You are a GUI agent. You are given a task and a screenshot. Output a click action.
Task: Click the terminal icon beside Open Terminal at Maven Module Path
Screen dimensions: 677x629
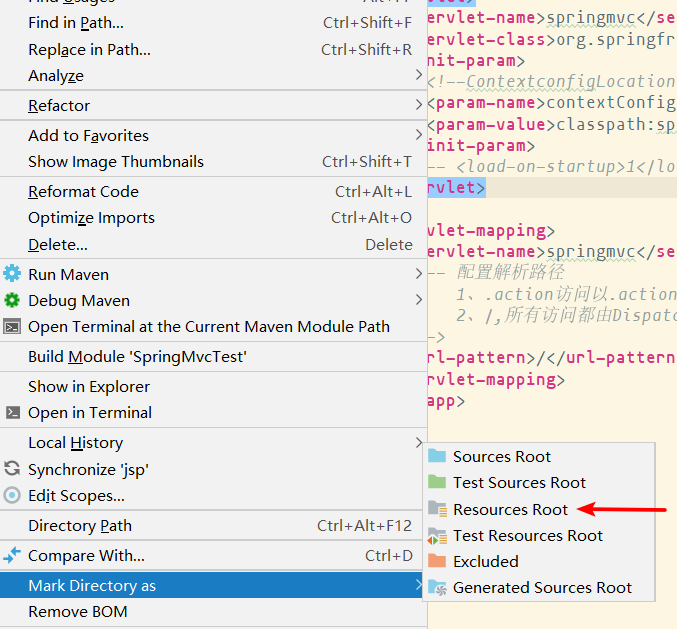point(12,326)
